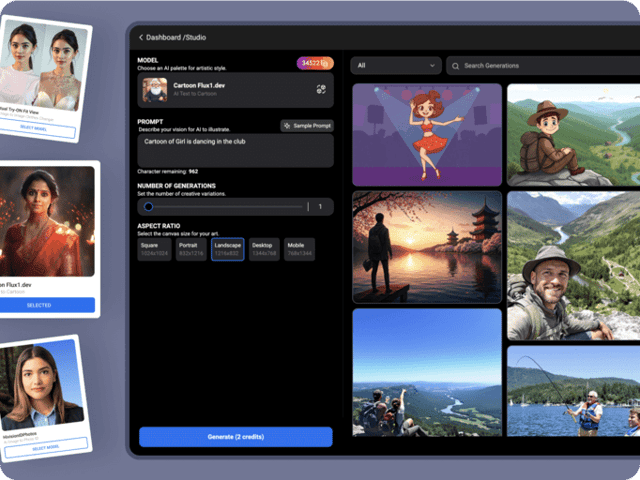Image resolution: width=640 pixels, height=480 pixels.
Task: Click the generations count value box showing 1
Action: 320,207
